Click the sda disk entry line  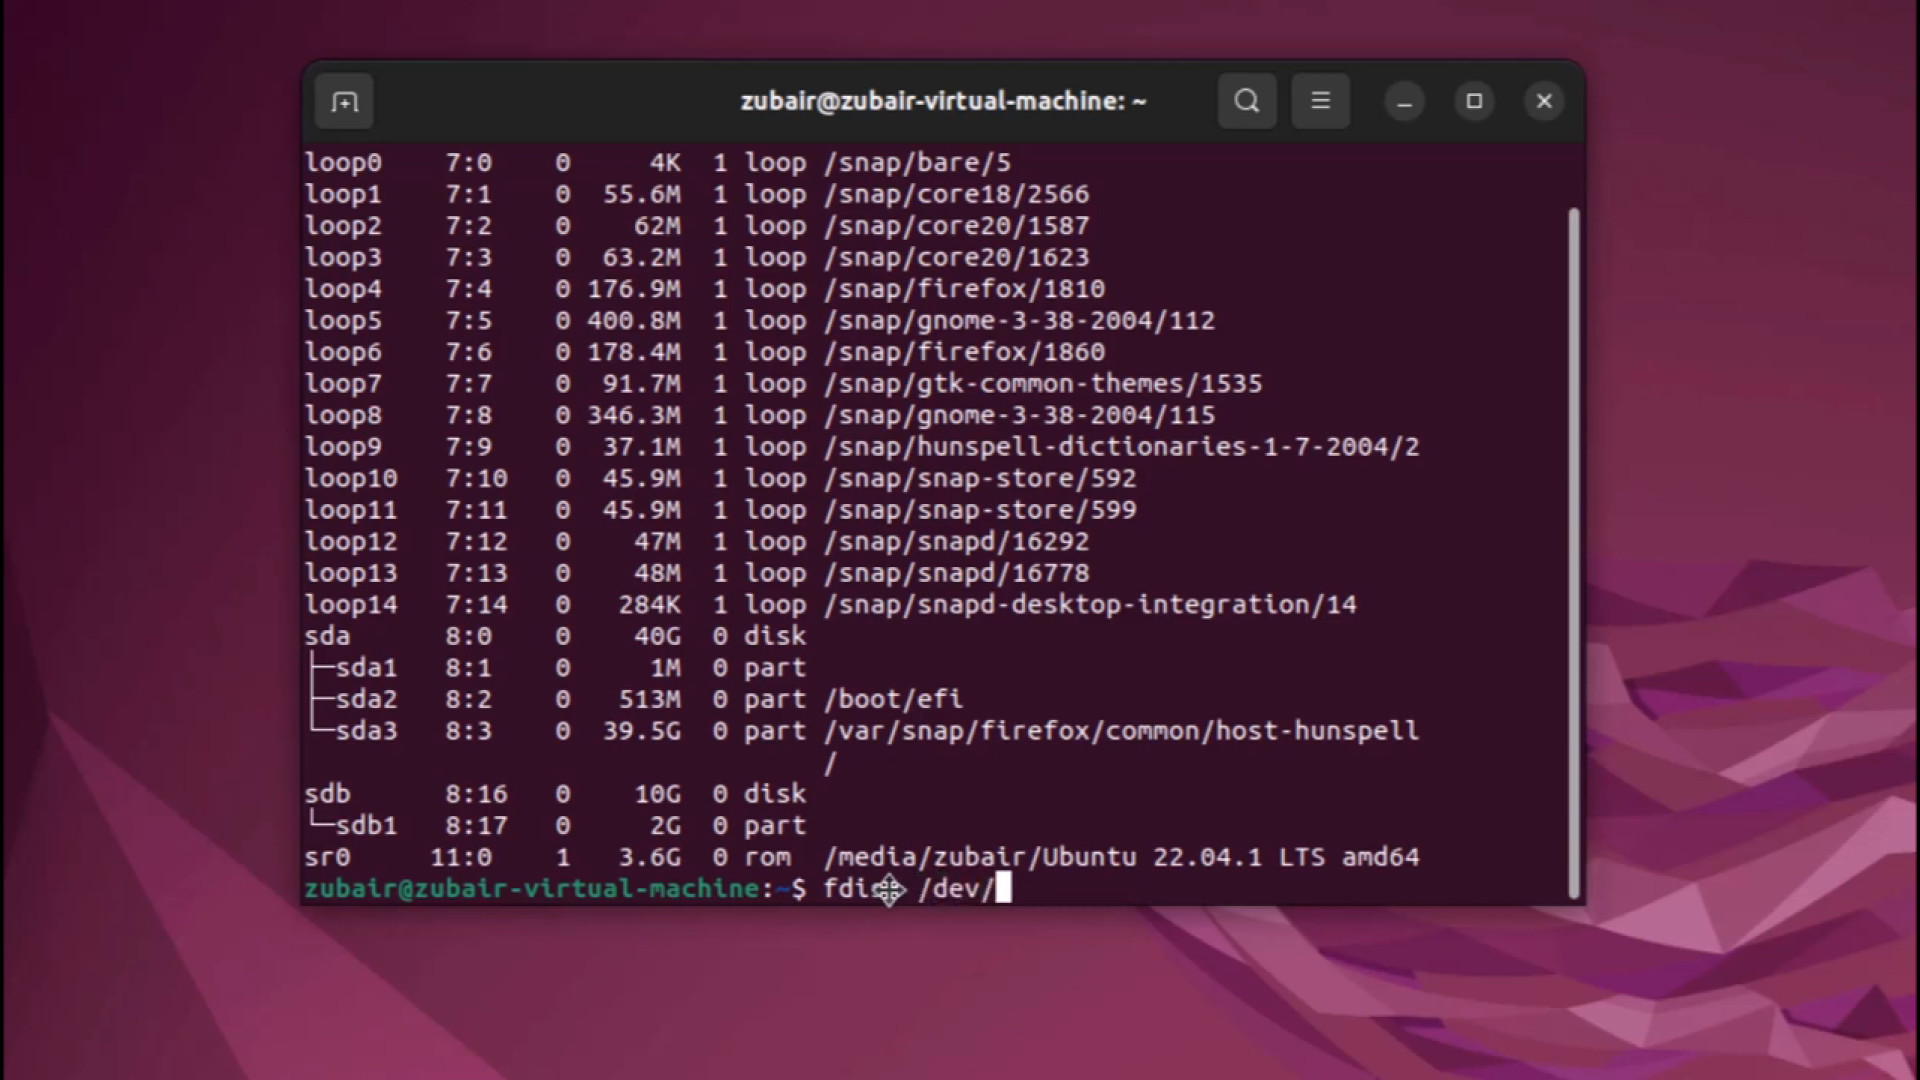coord(328,636)
